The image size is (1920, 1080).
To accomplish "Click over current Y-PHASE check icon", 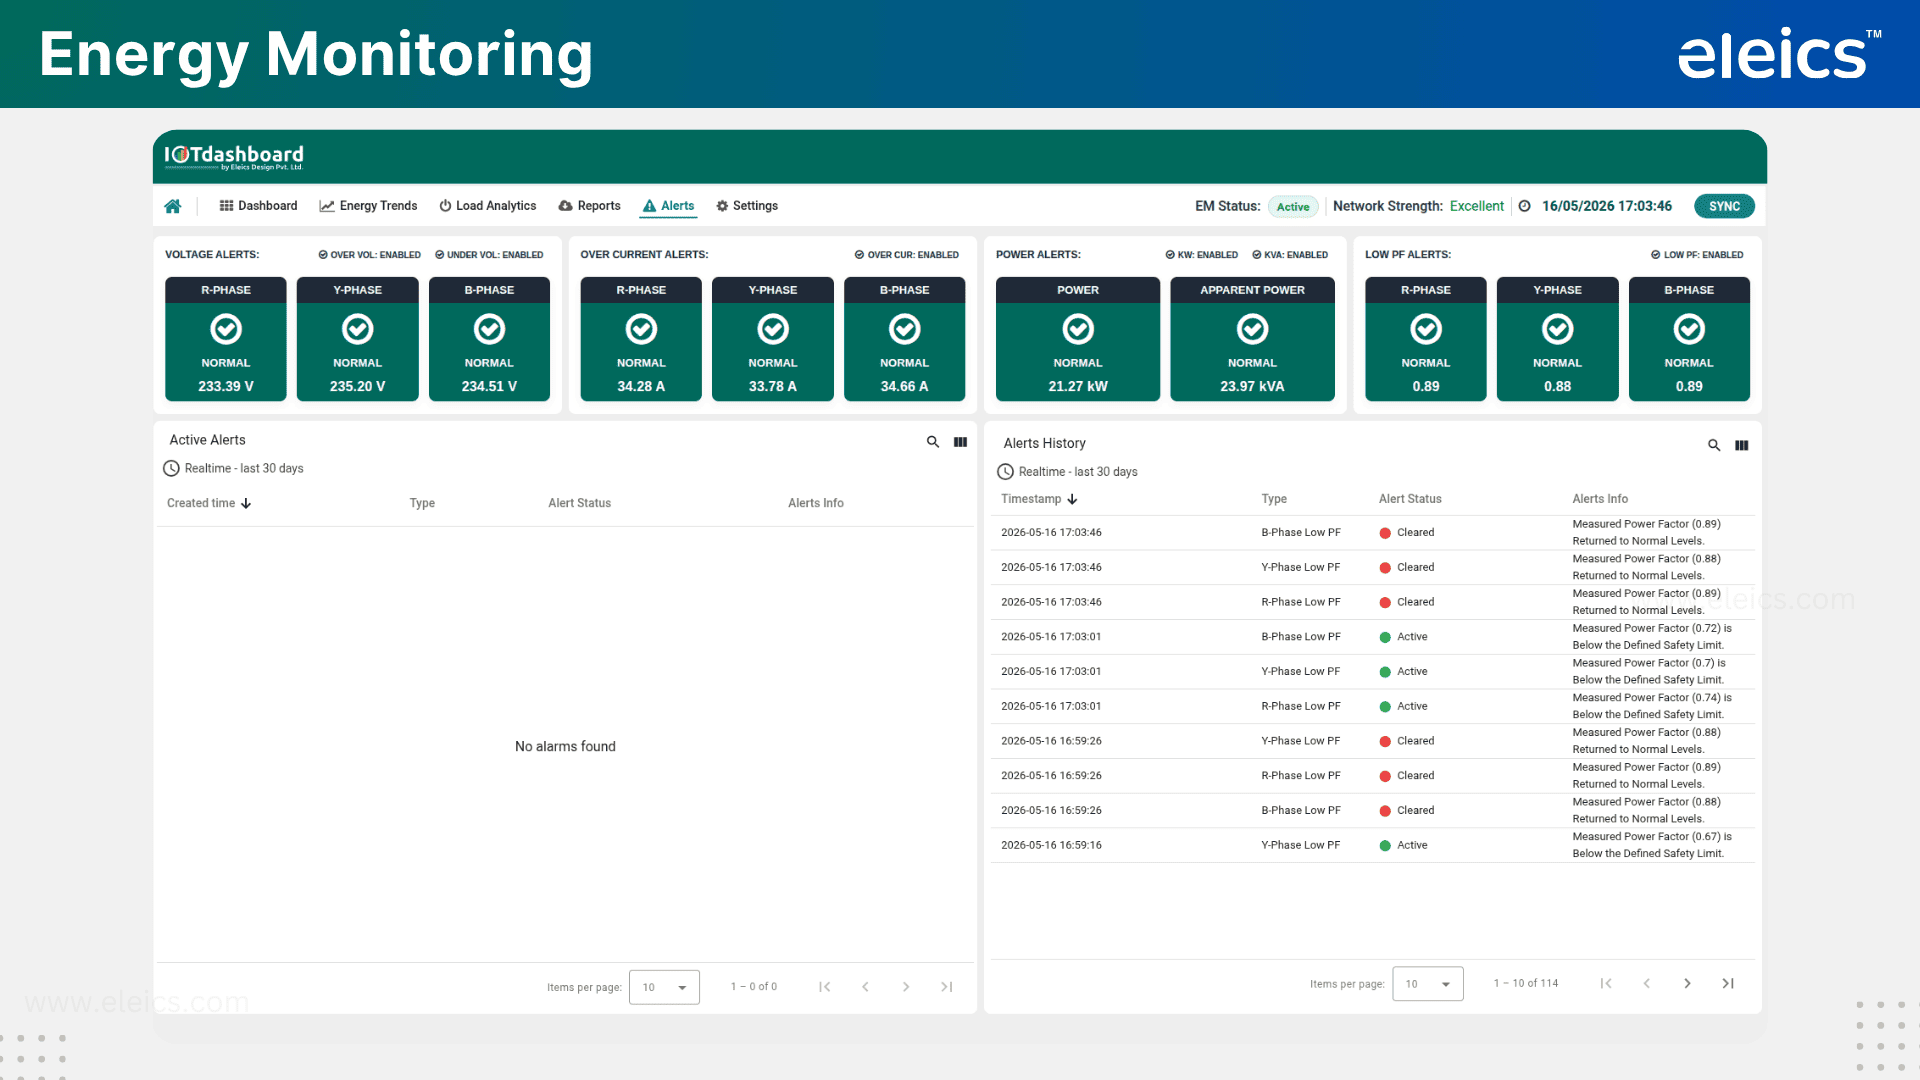I will 773,329.
